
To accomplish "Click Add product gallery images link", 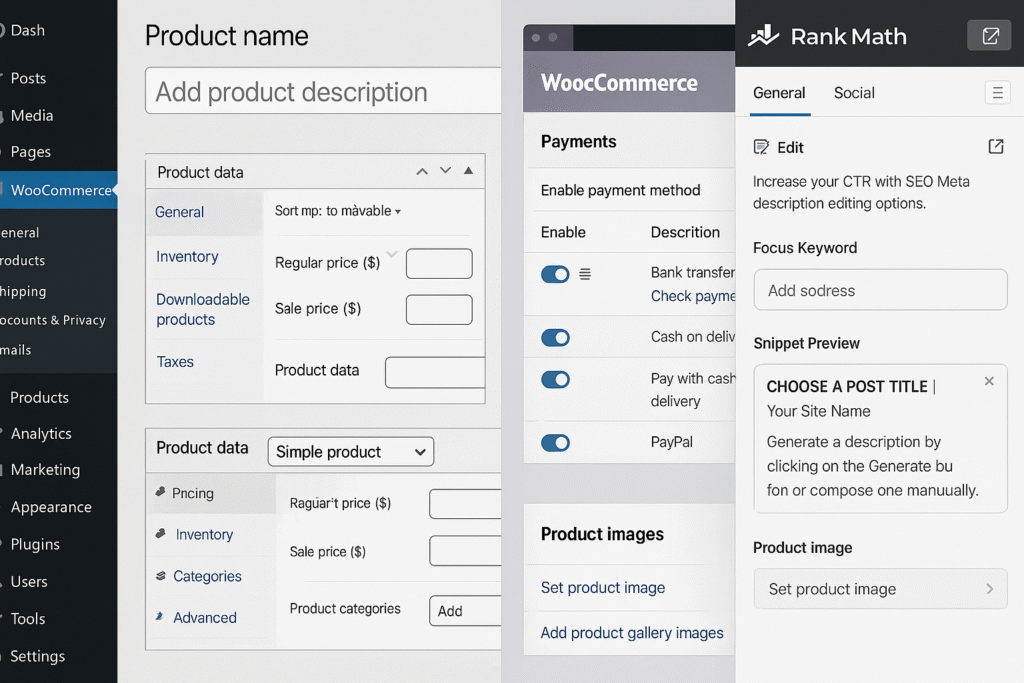I will pyautogui.click(x=632, y=633).
